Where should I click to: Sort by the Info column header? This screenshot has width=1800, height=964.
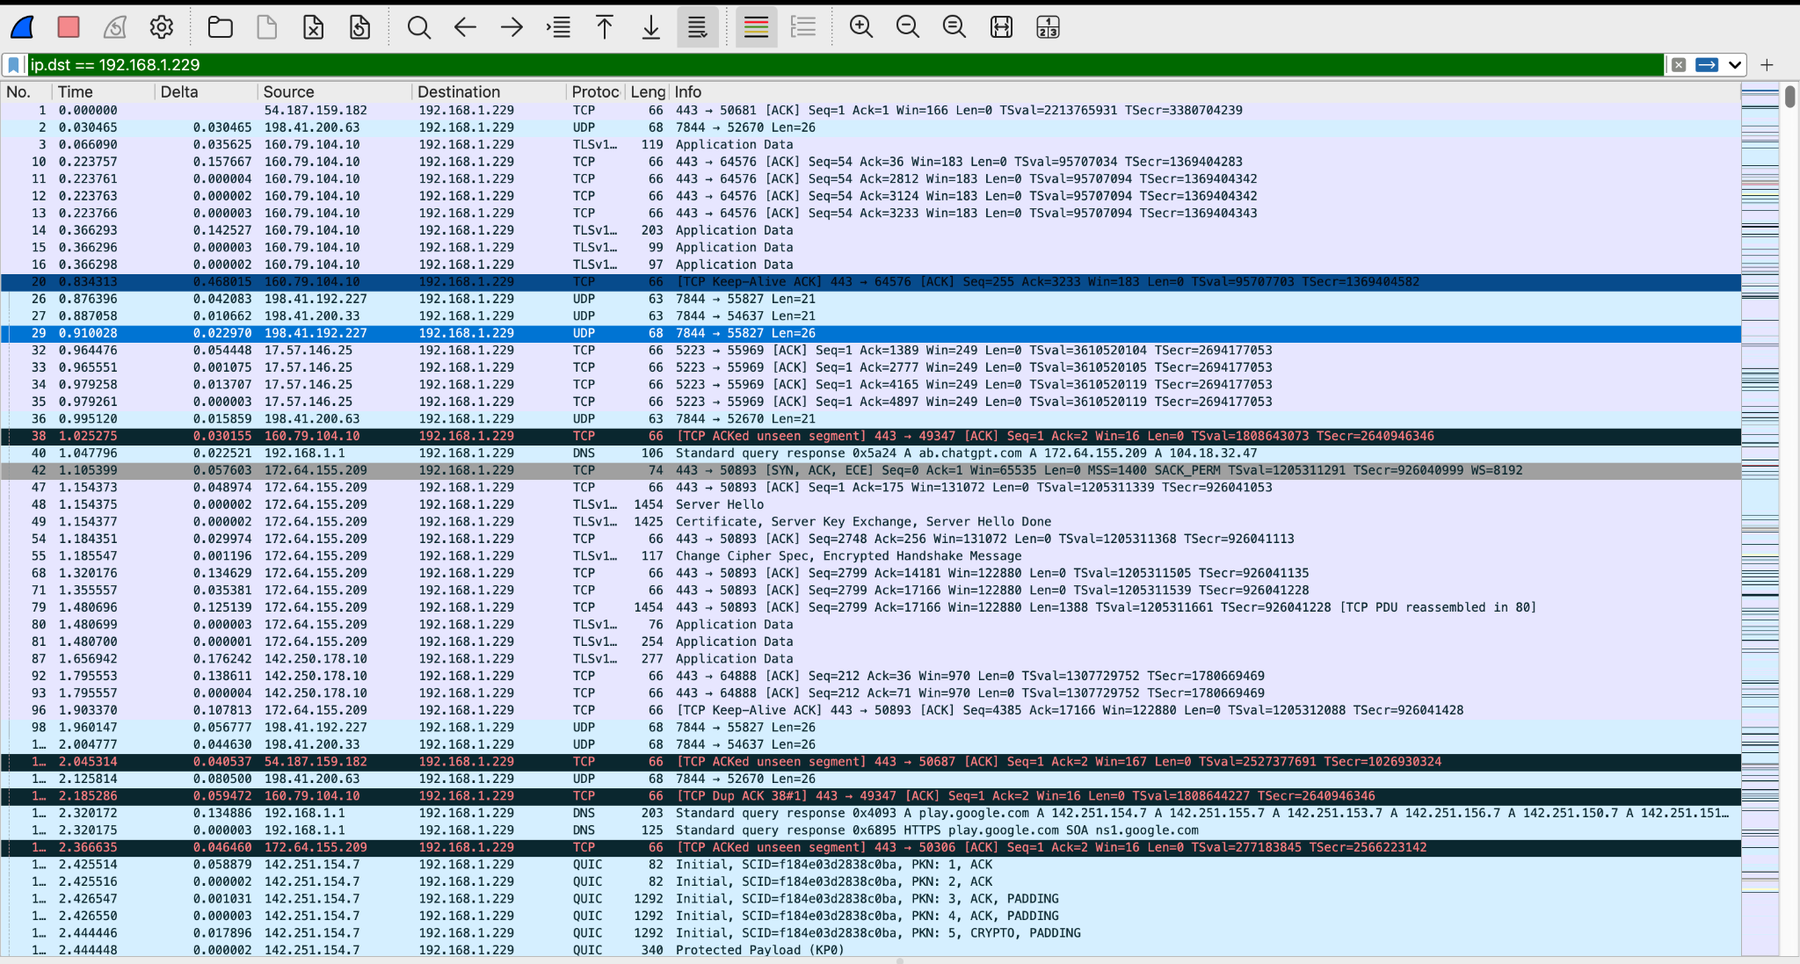pos(1205,92)
